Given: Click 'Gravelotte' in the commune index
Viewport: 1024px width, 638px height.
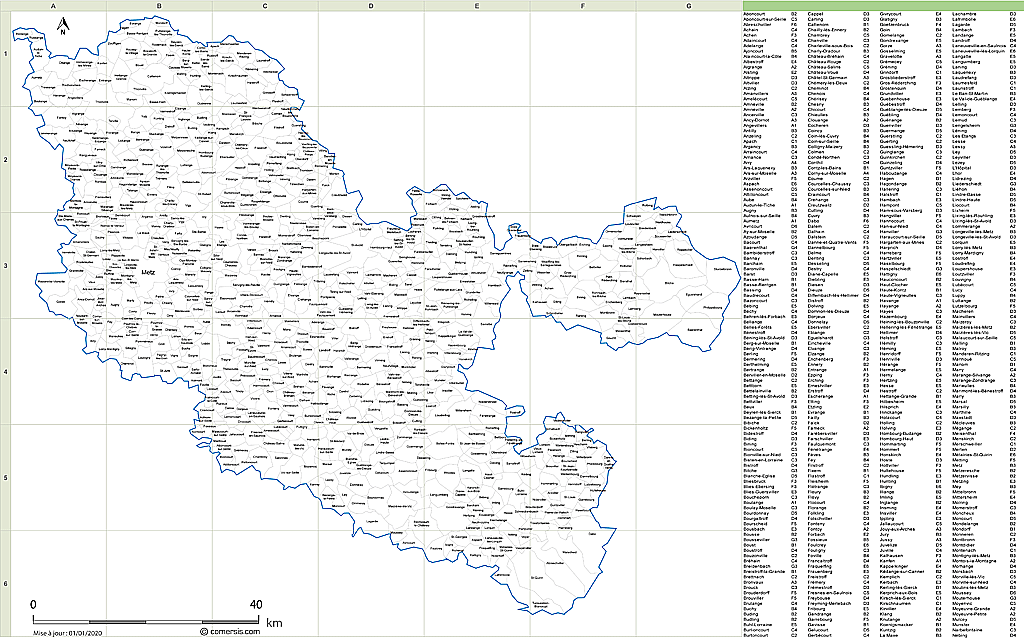Looking at the screenshot, I should point(891,56).
